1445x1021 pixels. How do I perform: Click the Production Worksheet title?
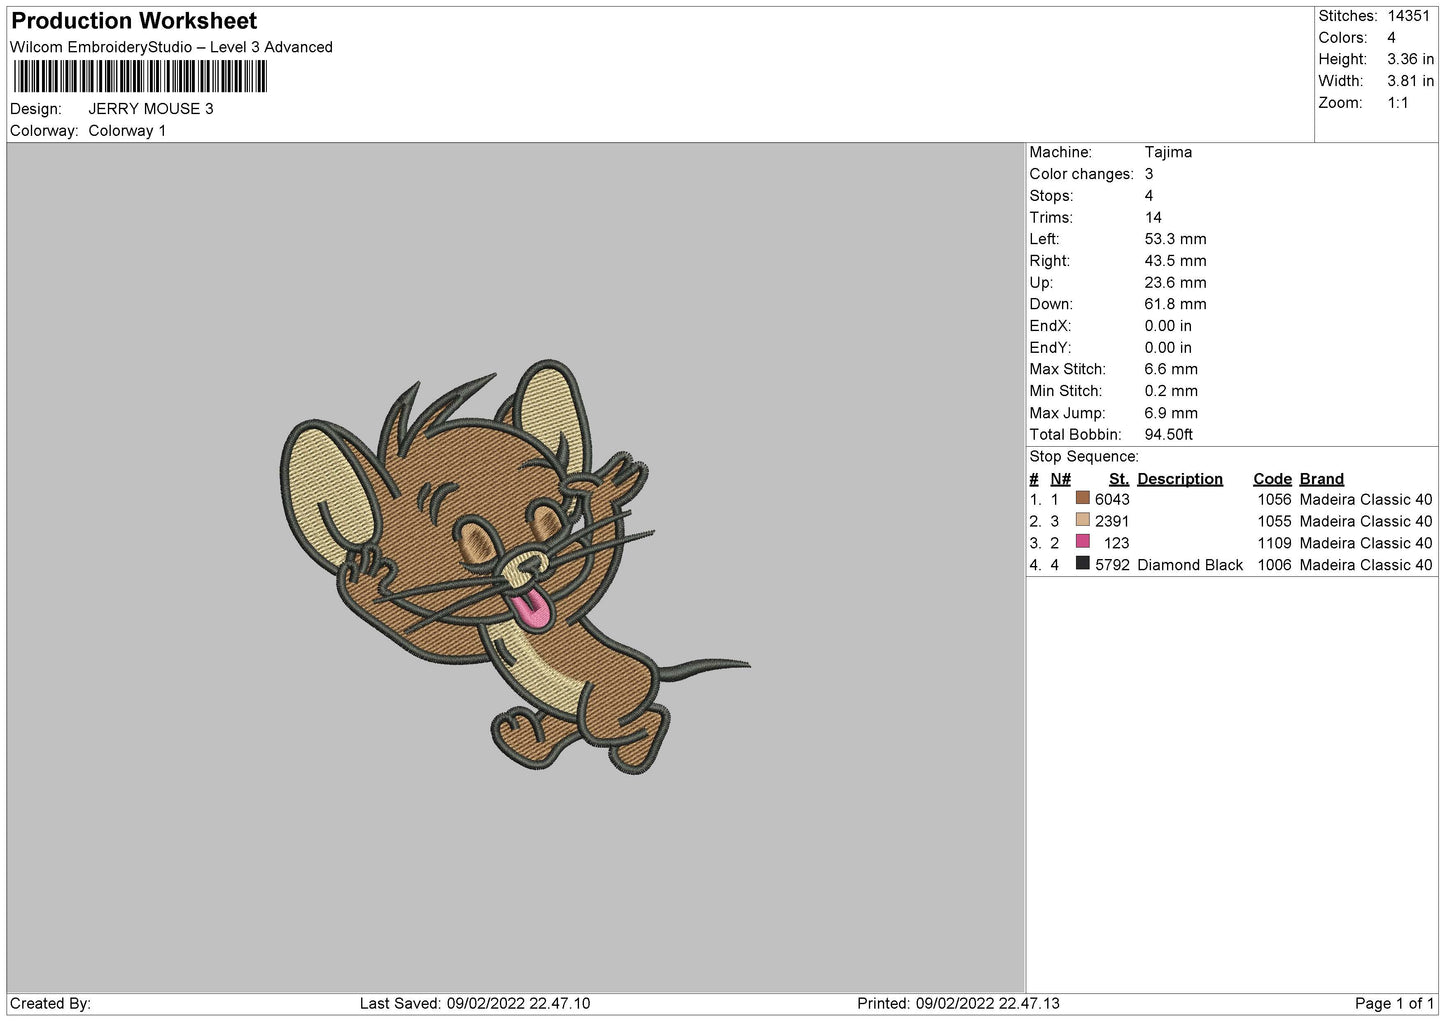click(134, 21)
